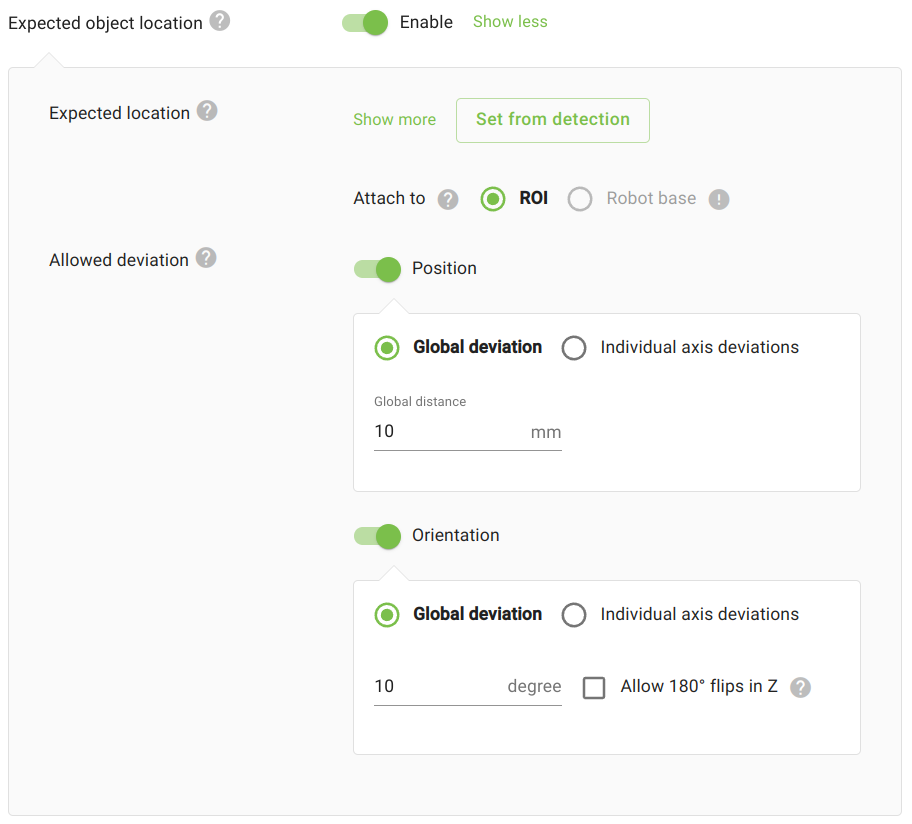Select Global deviation under Orientation

point(387,614)
